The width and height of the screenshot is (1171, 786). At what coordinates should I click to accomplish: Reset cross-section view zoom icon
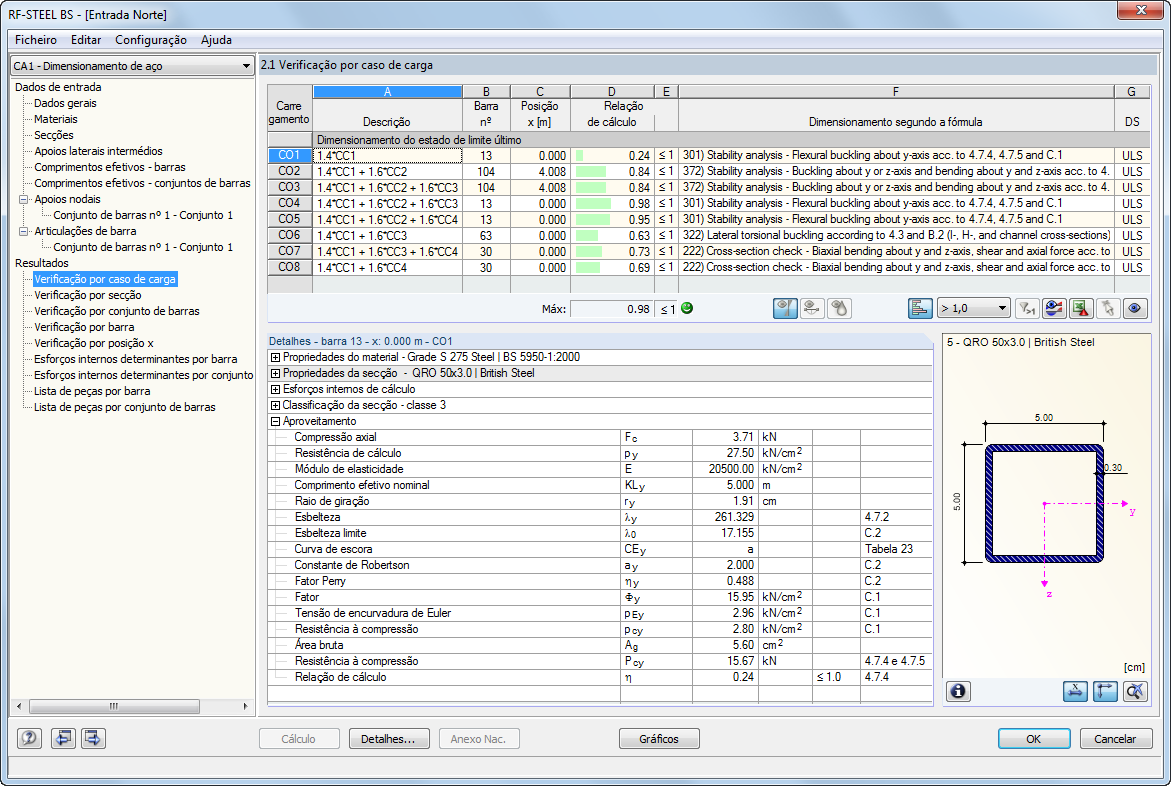(1135, 691)
